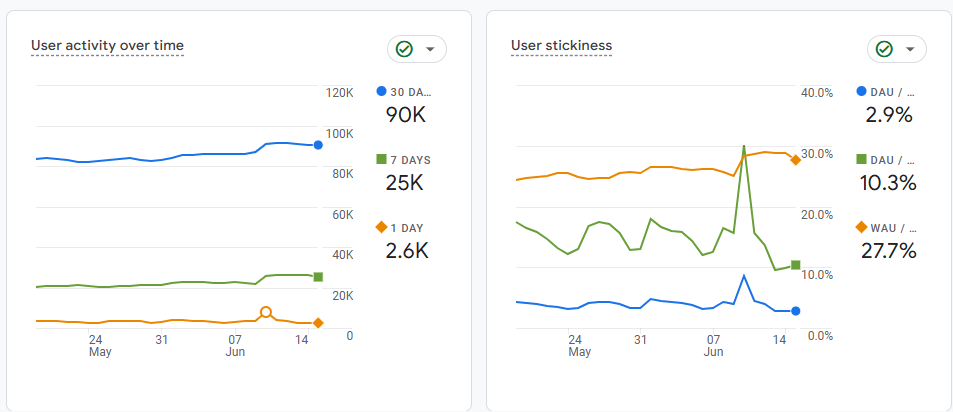
Task: Click the 07 Jun date on activity chart
Action: click(x=235, y=345)
